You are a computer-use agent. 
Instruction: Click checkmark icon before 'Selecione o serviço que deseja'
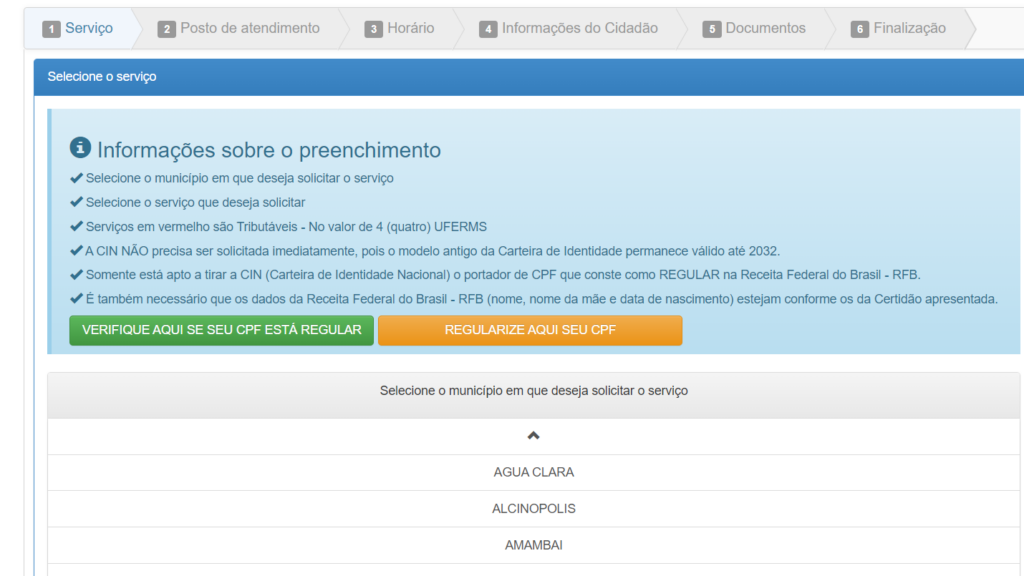pos(76,202)
